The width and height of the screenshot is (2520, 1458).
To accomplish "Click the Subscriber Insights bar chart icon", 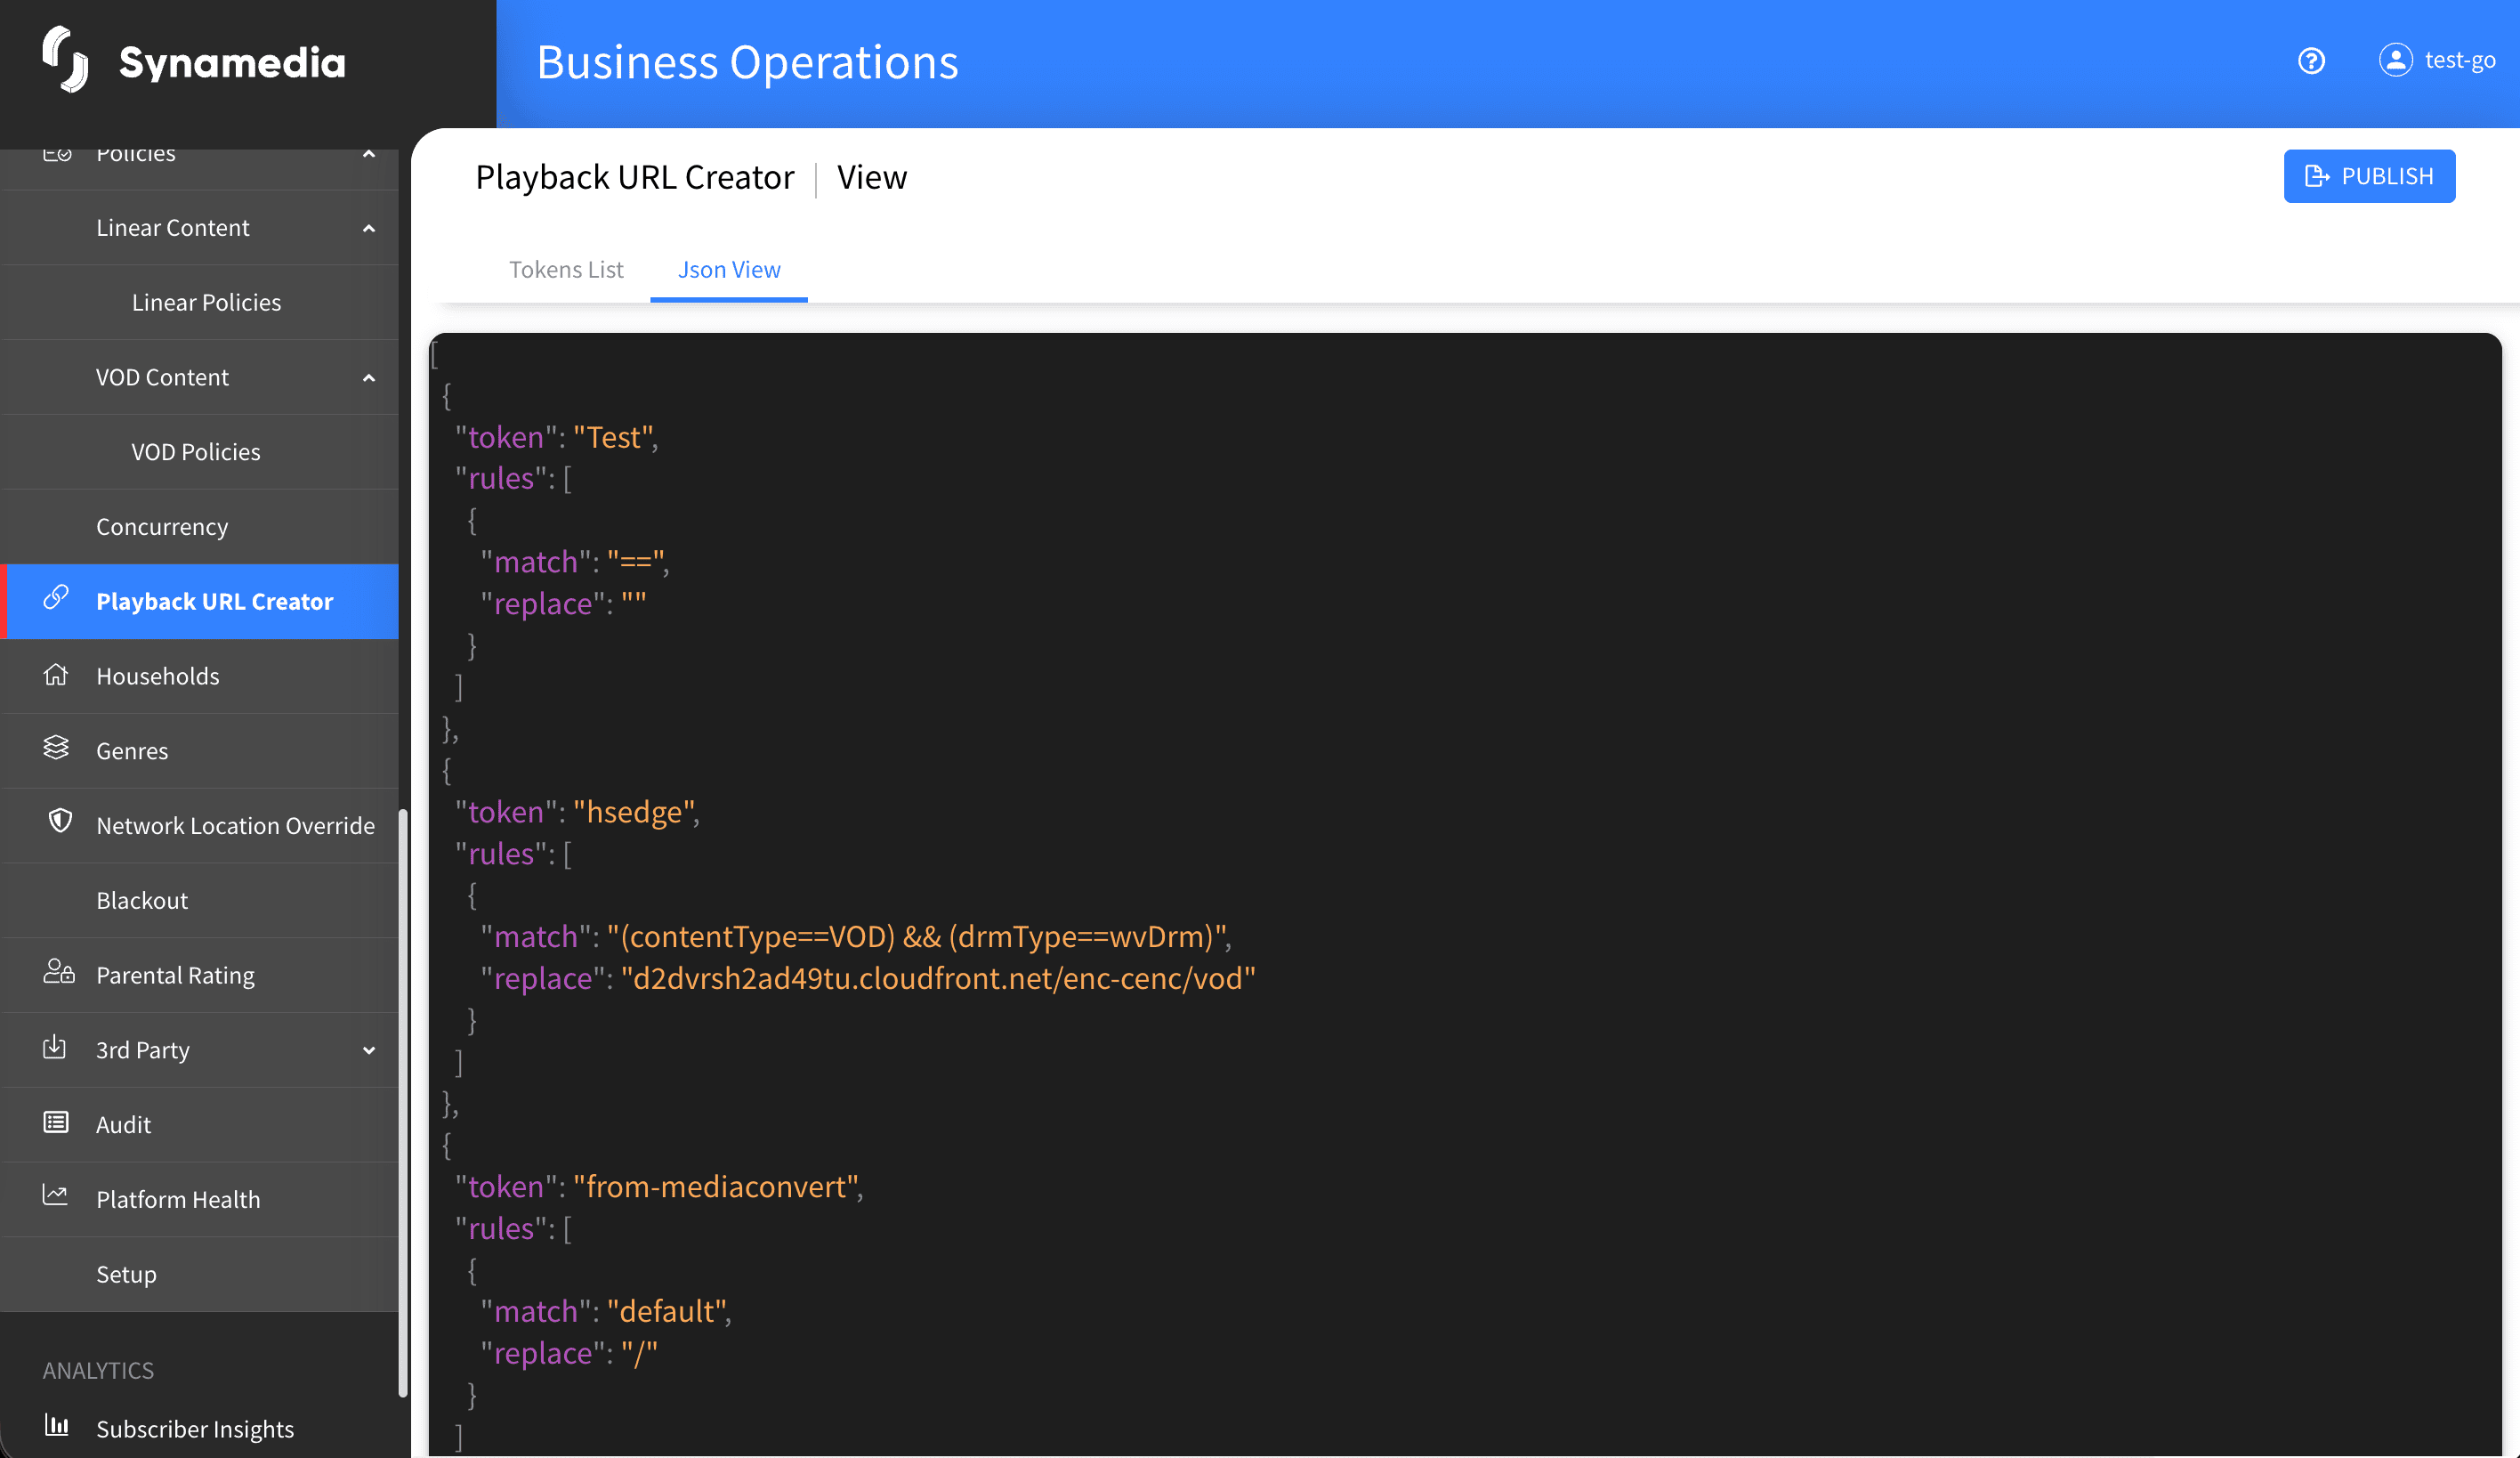I will 57,1425.
